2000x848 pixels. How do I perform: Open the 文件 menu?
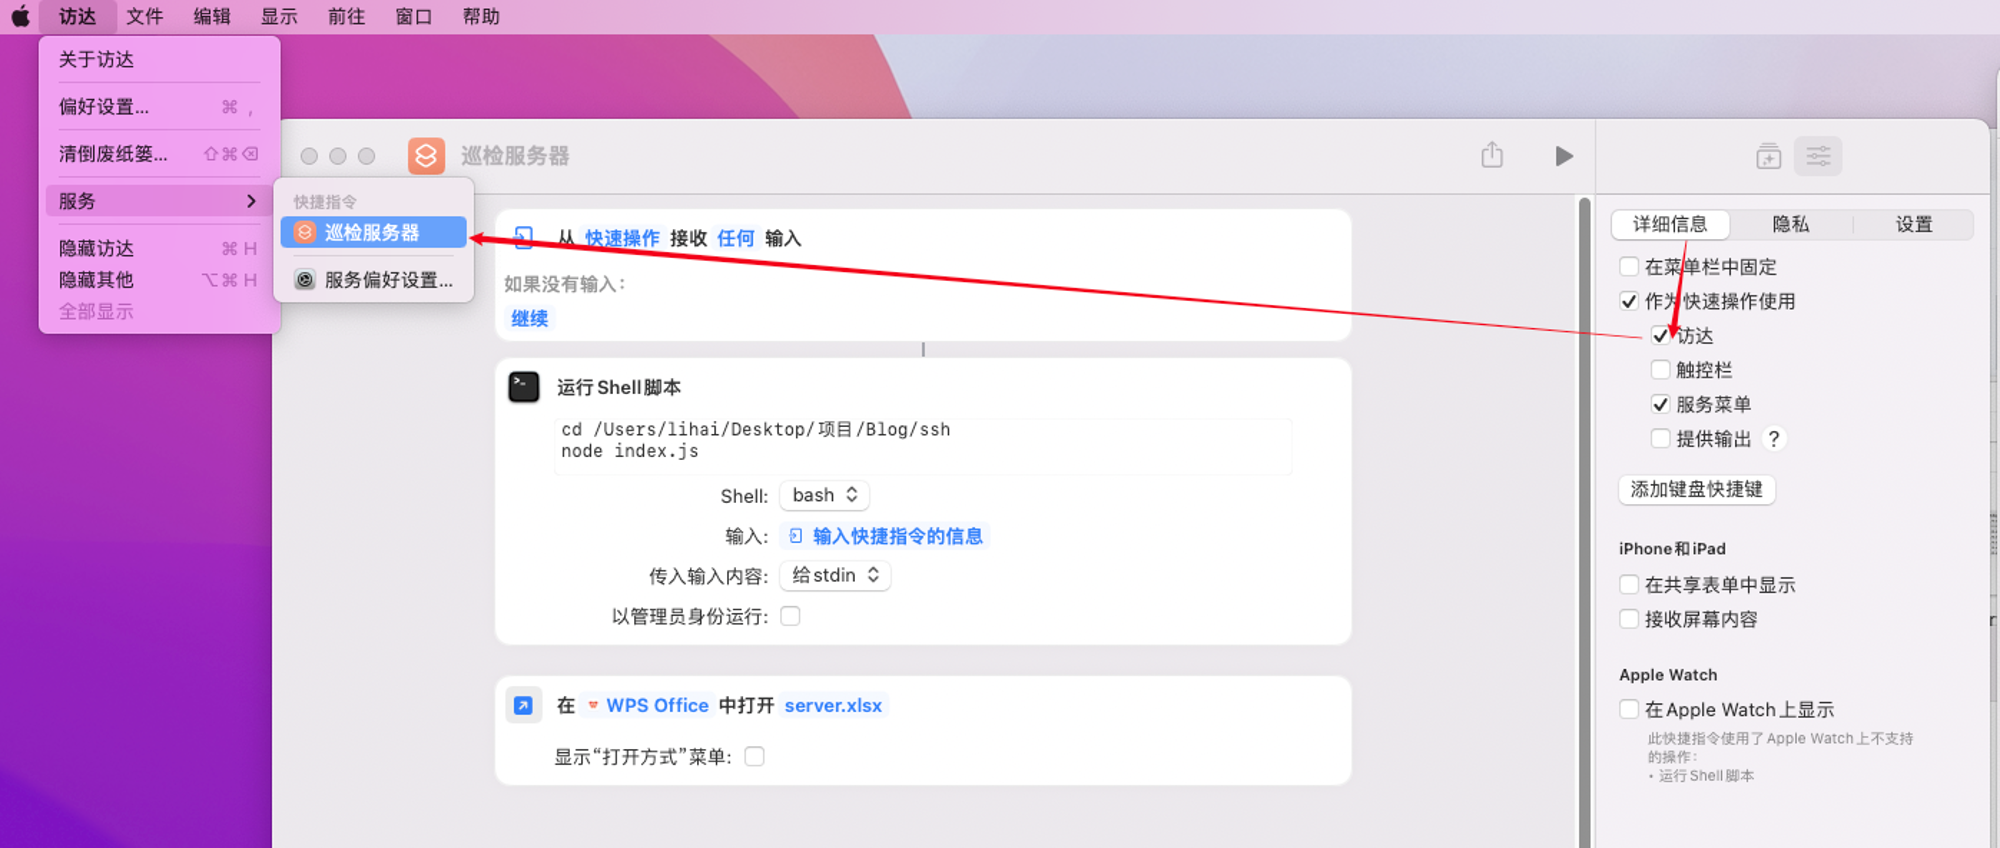tap(144, 16)
